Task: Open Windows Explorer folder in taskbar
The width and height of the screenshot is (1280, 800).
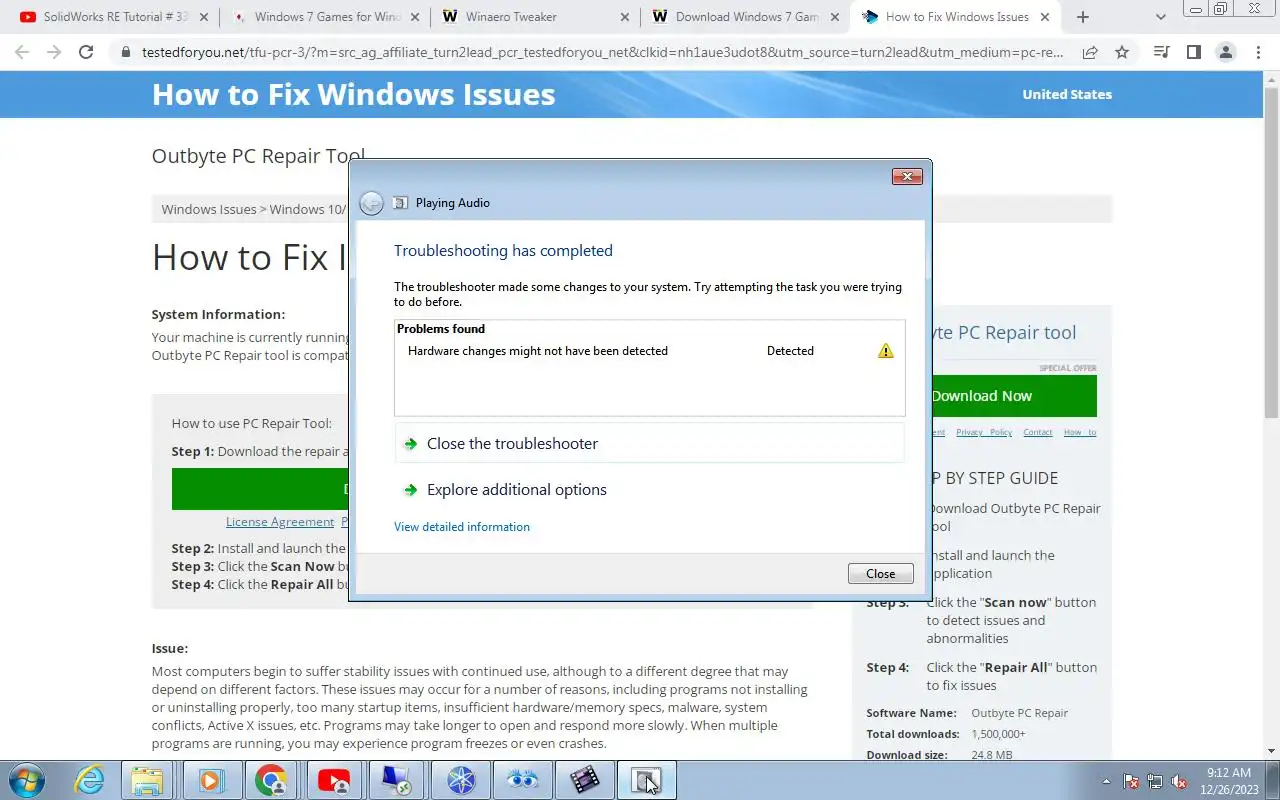Action: tap(148, 780)
